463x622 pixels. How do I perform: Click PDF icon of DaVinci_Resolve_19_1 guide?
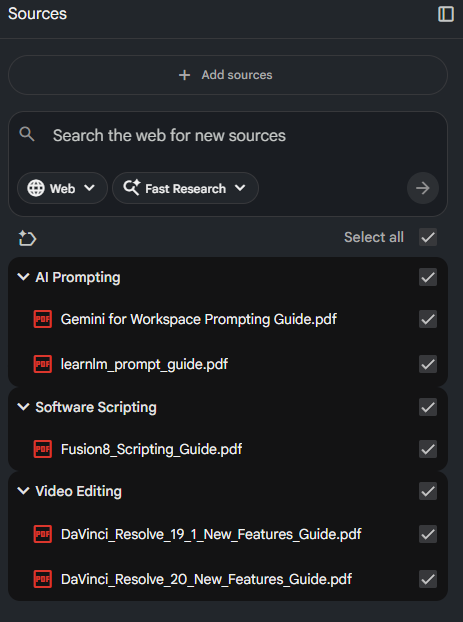point(42,534)
